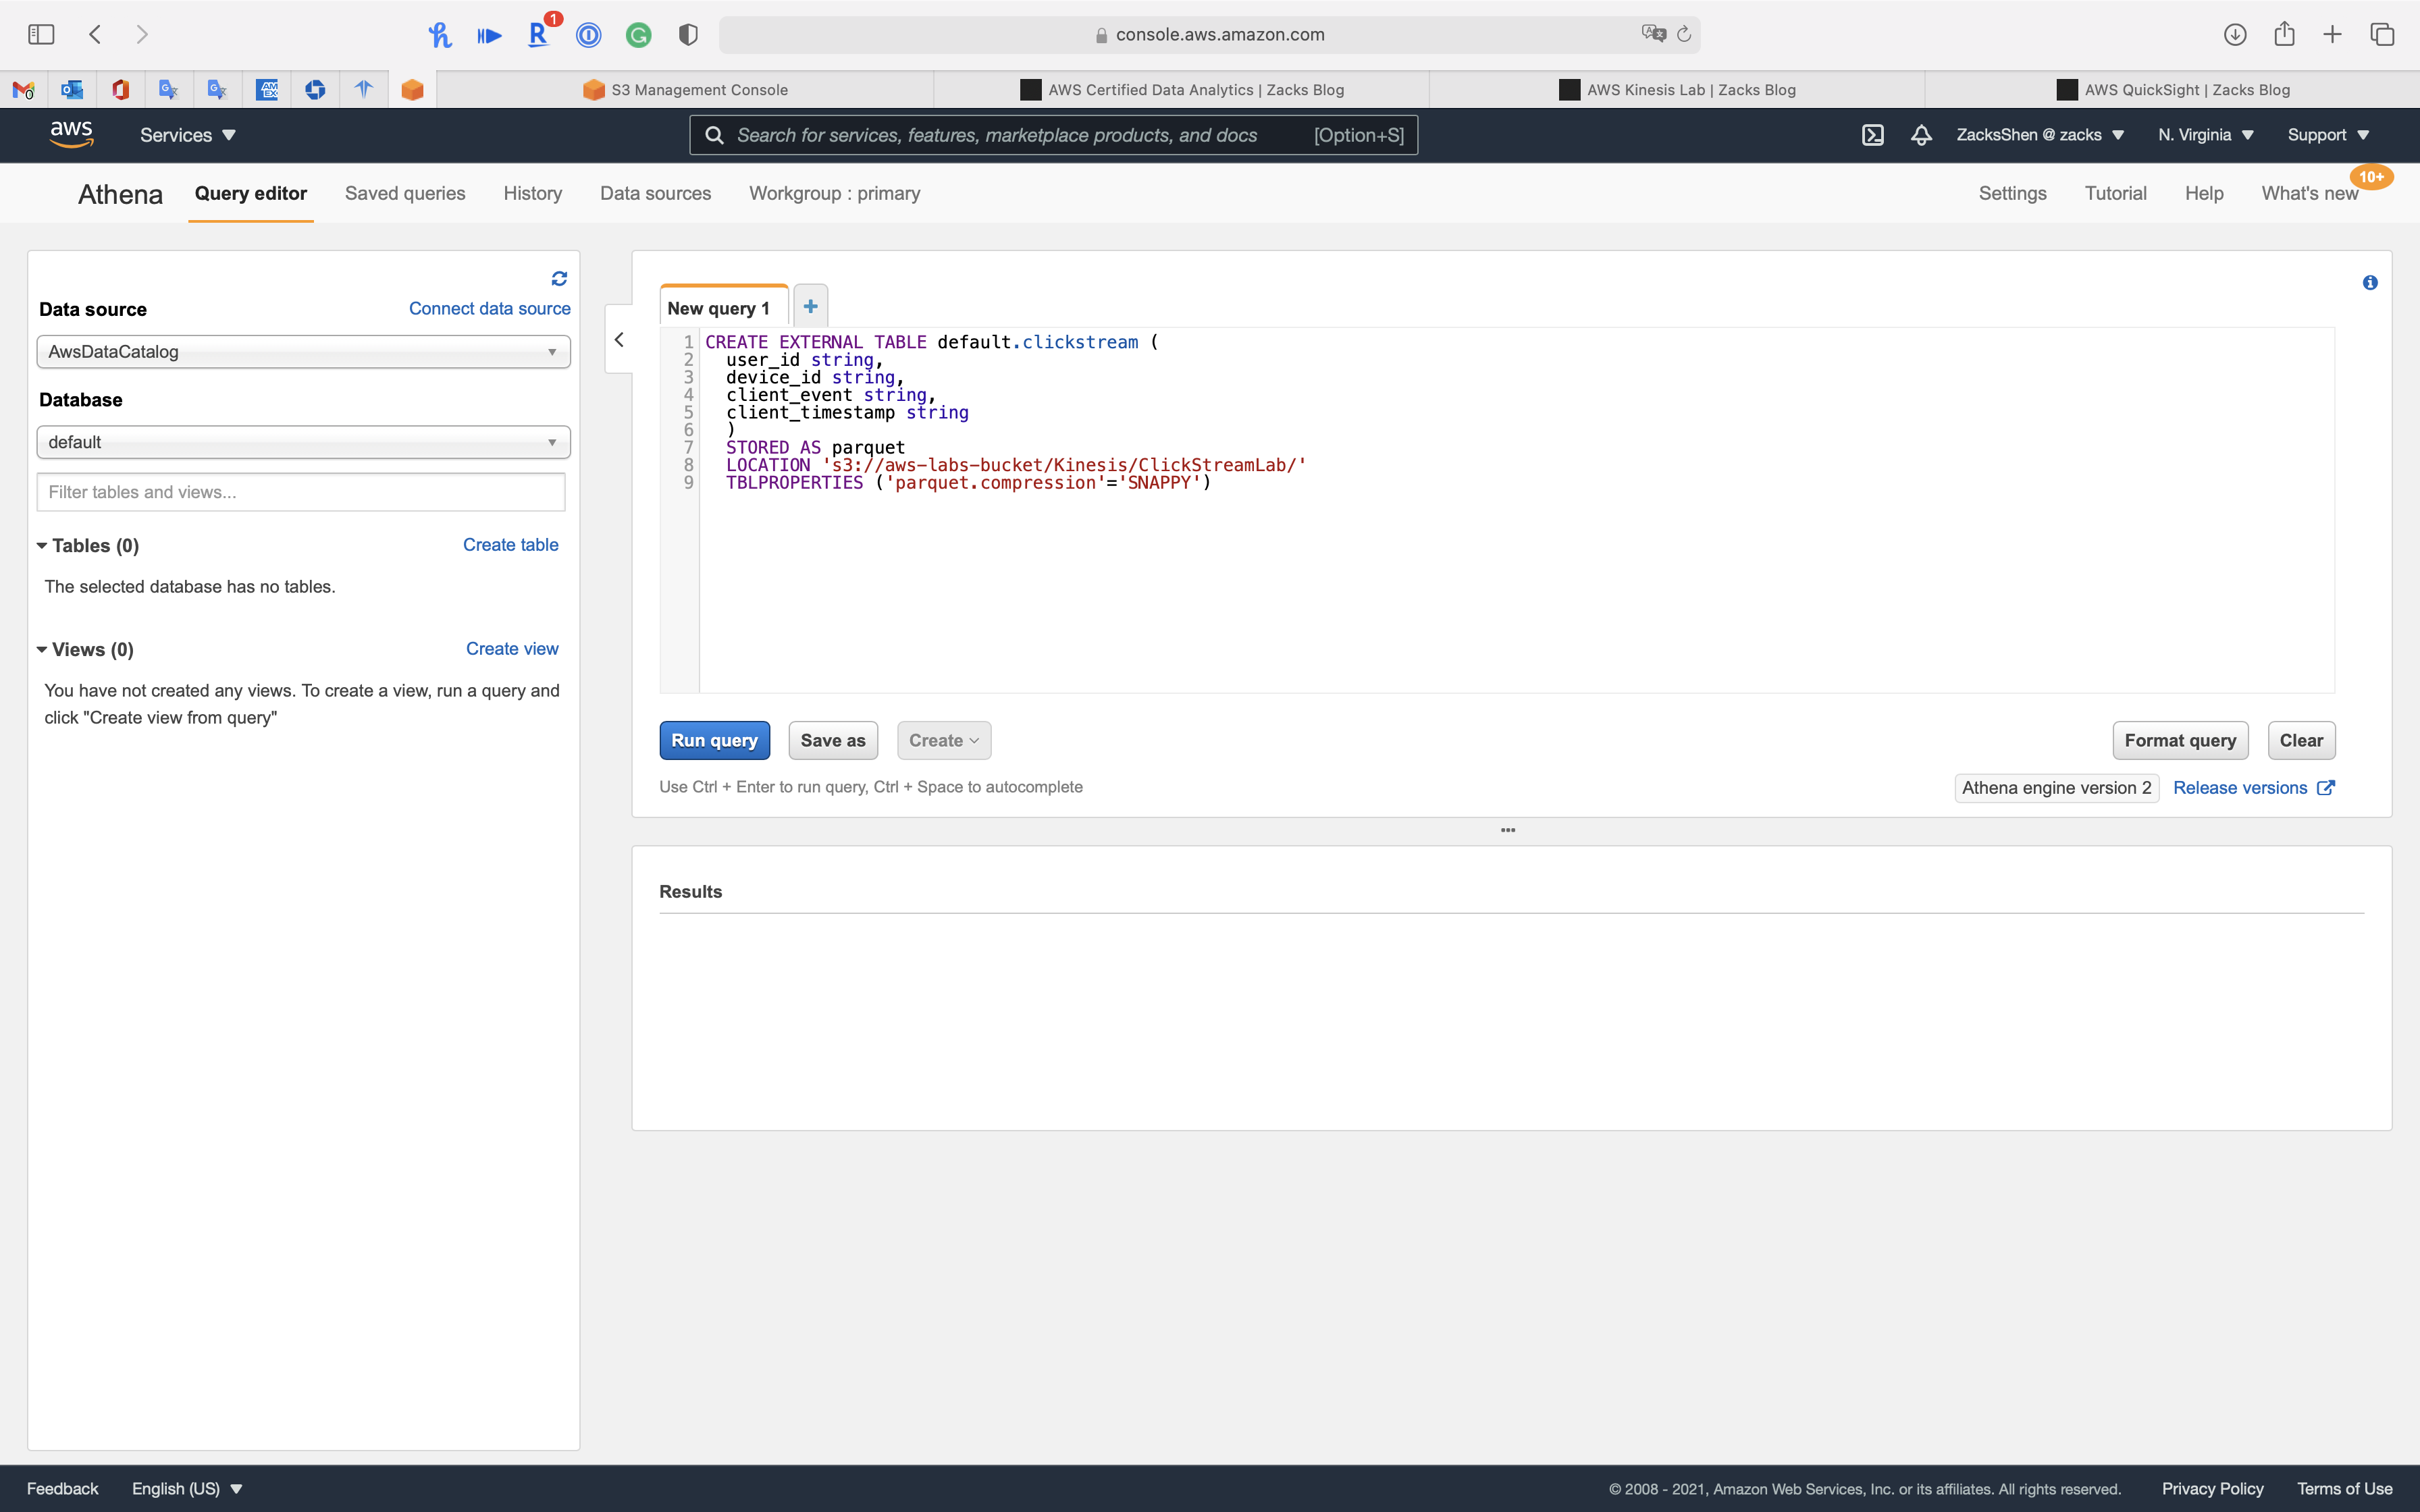Add a new query tab with plus icon

point(810,307)
